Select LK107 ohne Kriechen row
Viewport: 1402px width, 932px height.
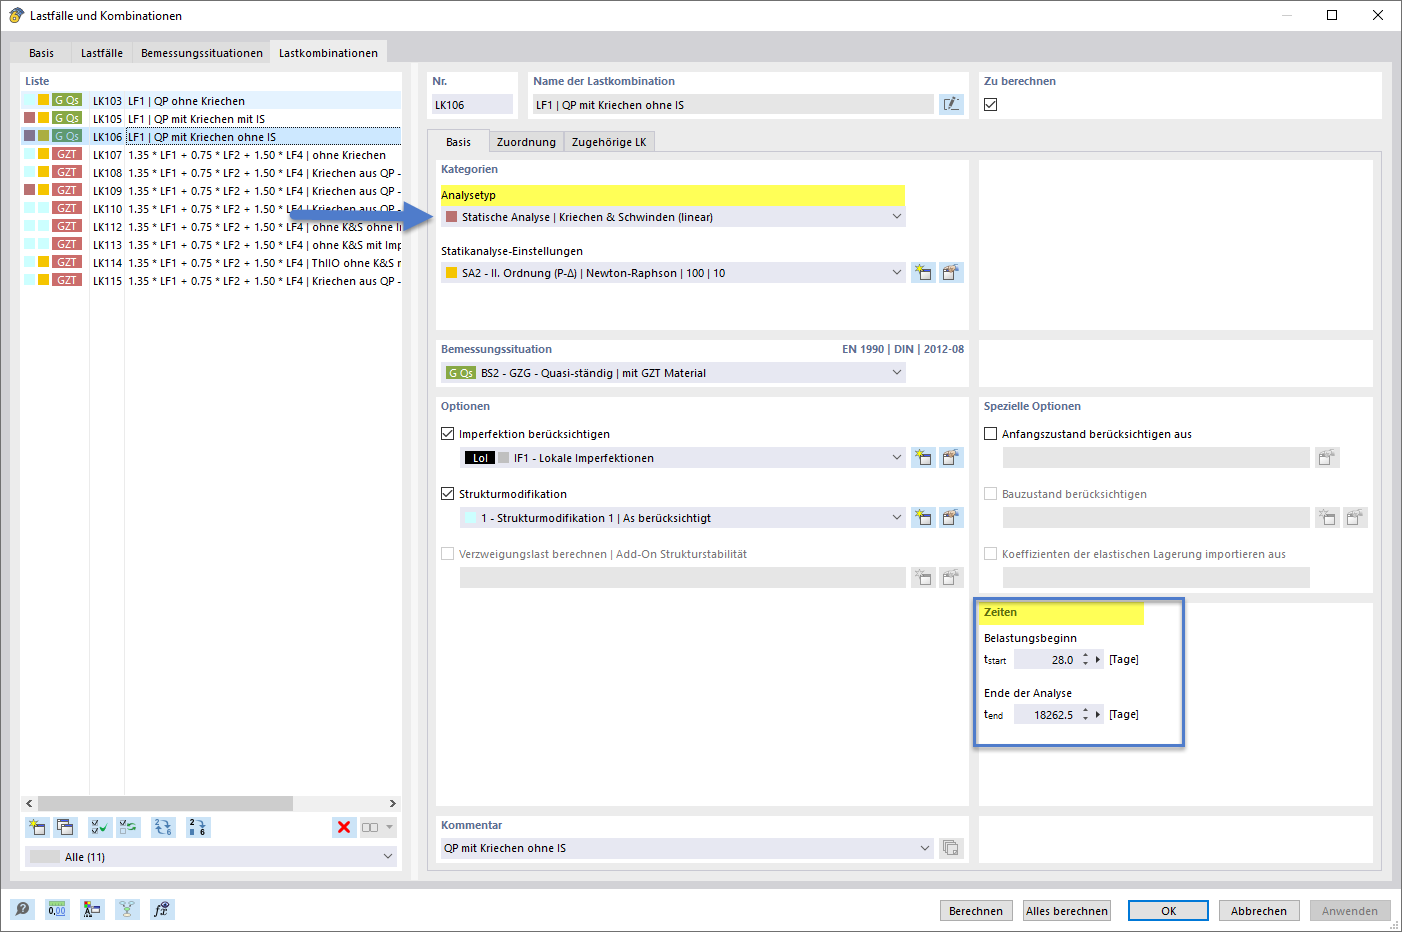[x=211, y=154]
